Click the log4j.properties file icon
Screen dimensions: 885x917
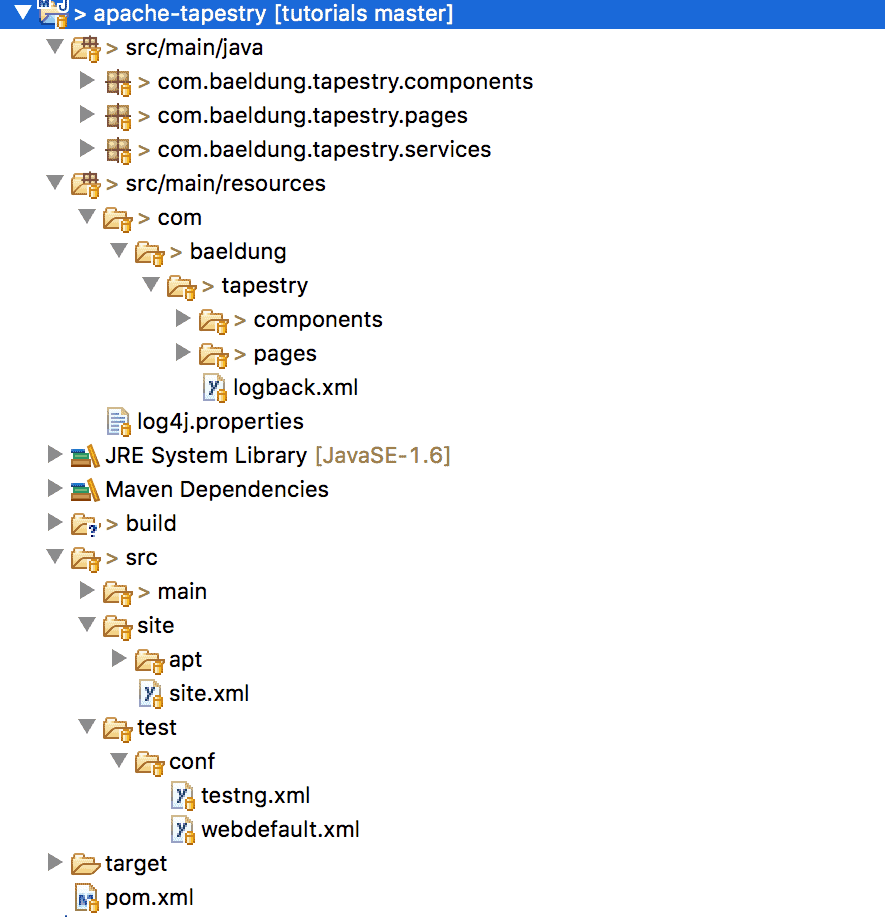tap(119, 422)
